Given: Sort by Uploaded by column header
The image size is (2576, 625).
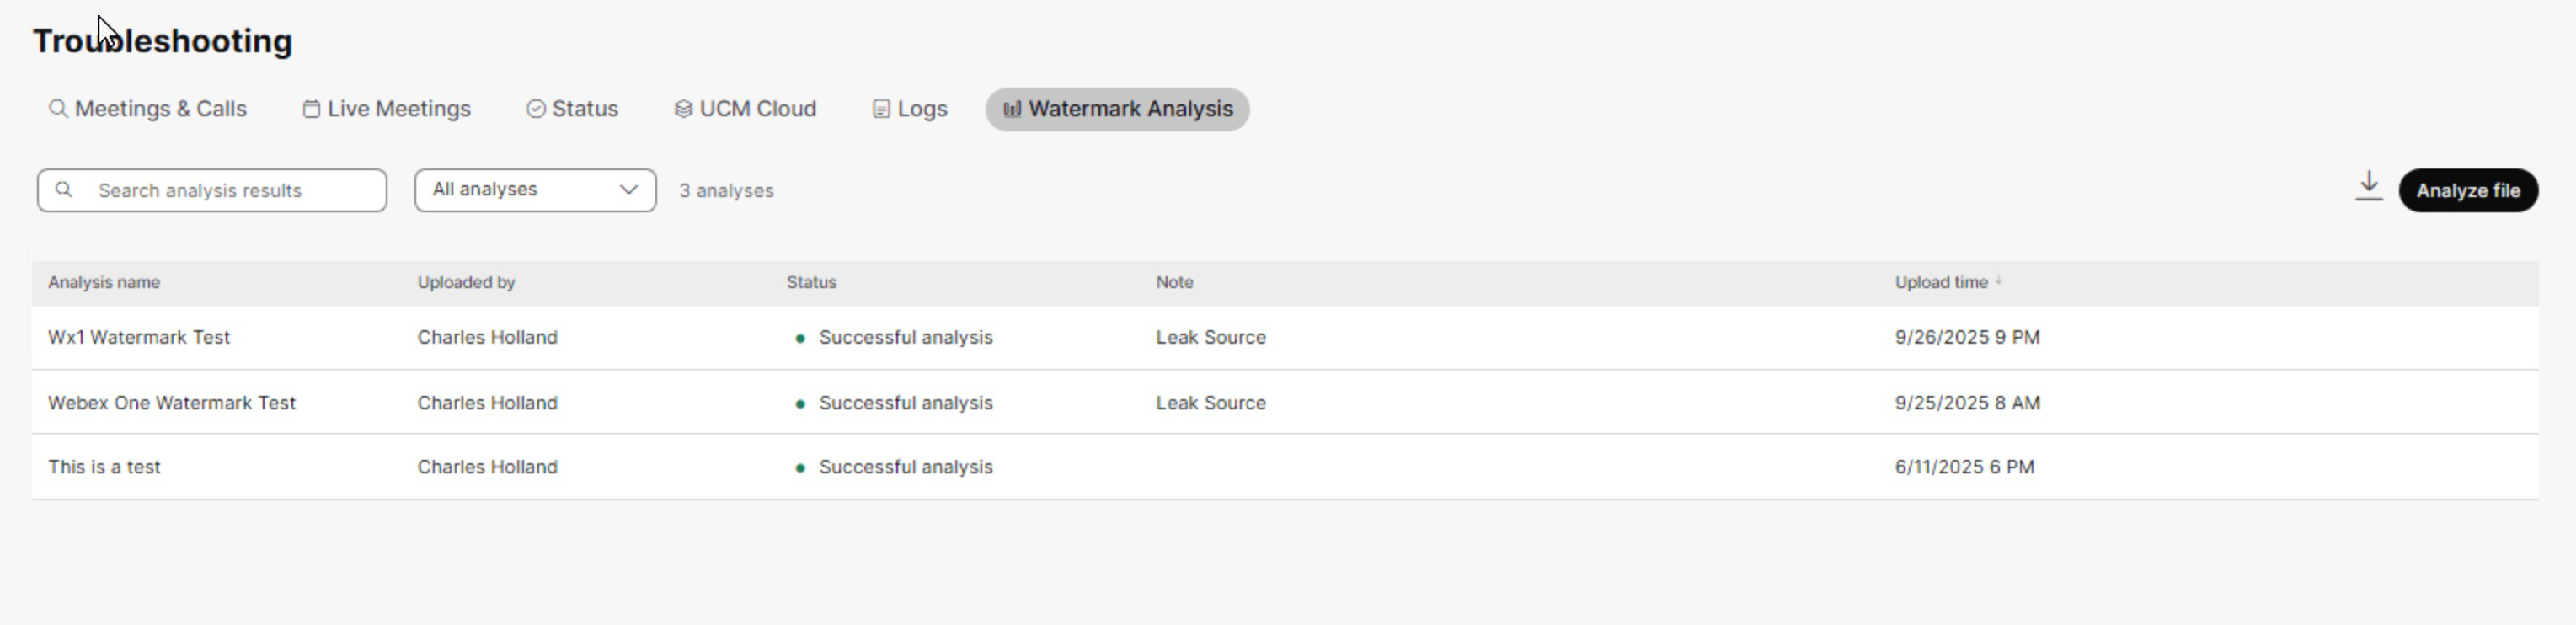Looking at the screenshot, I should click(x=466, y=283).
